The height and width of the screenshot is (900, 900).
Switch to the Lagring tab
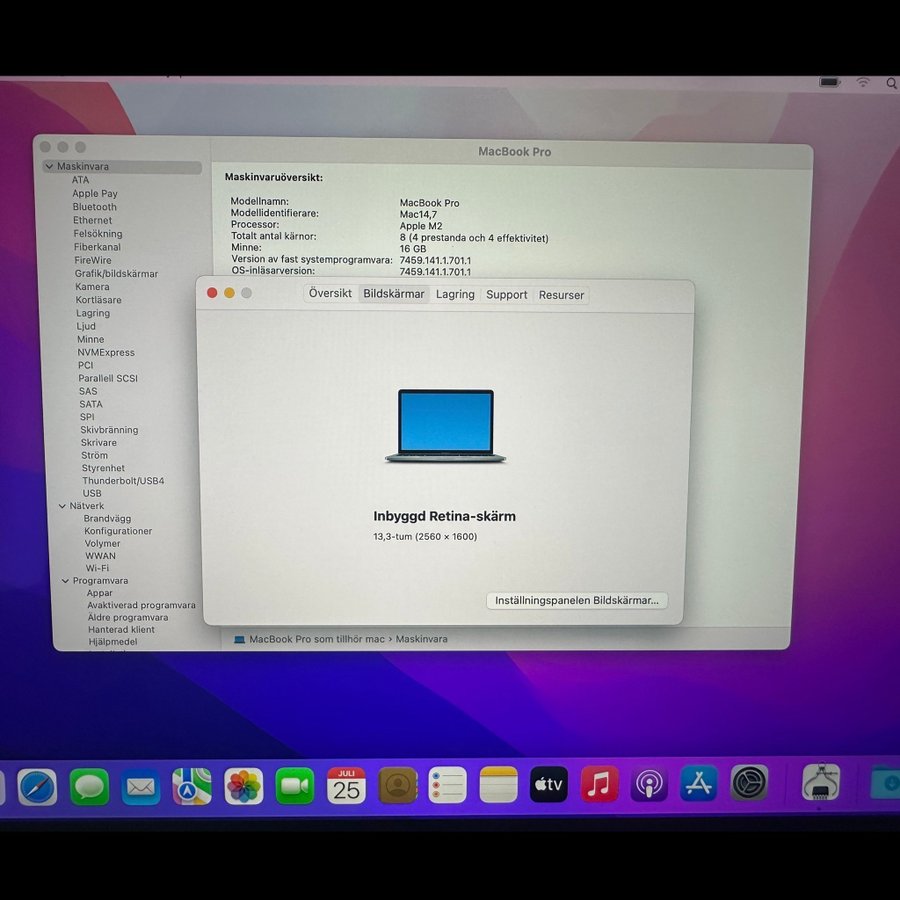pyautogui.click(x=455, y=294)
